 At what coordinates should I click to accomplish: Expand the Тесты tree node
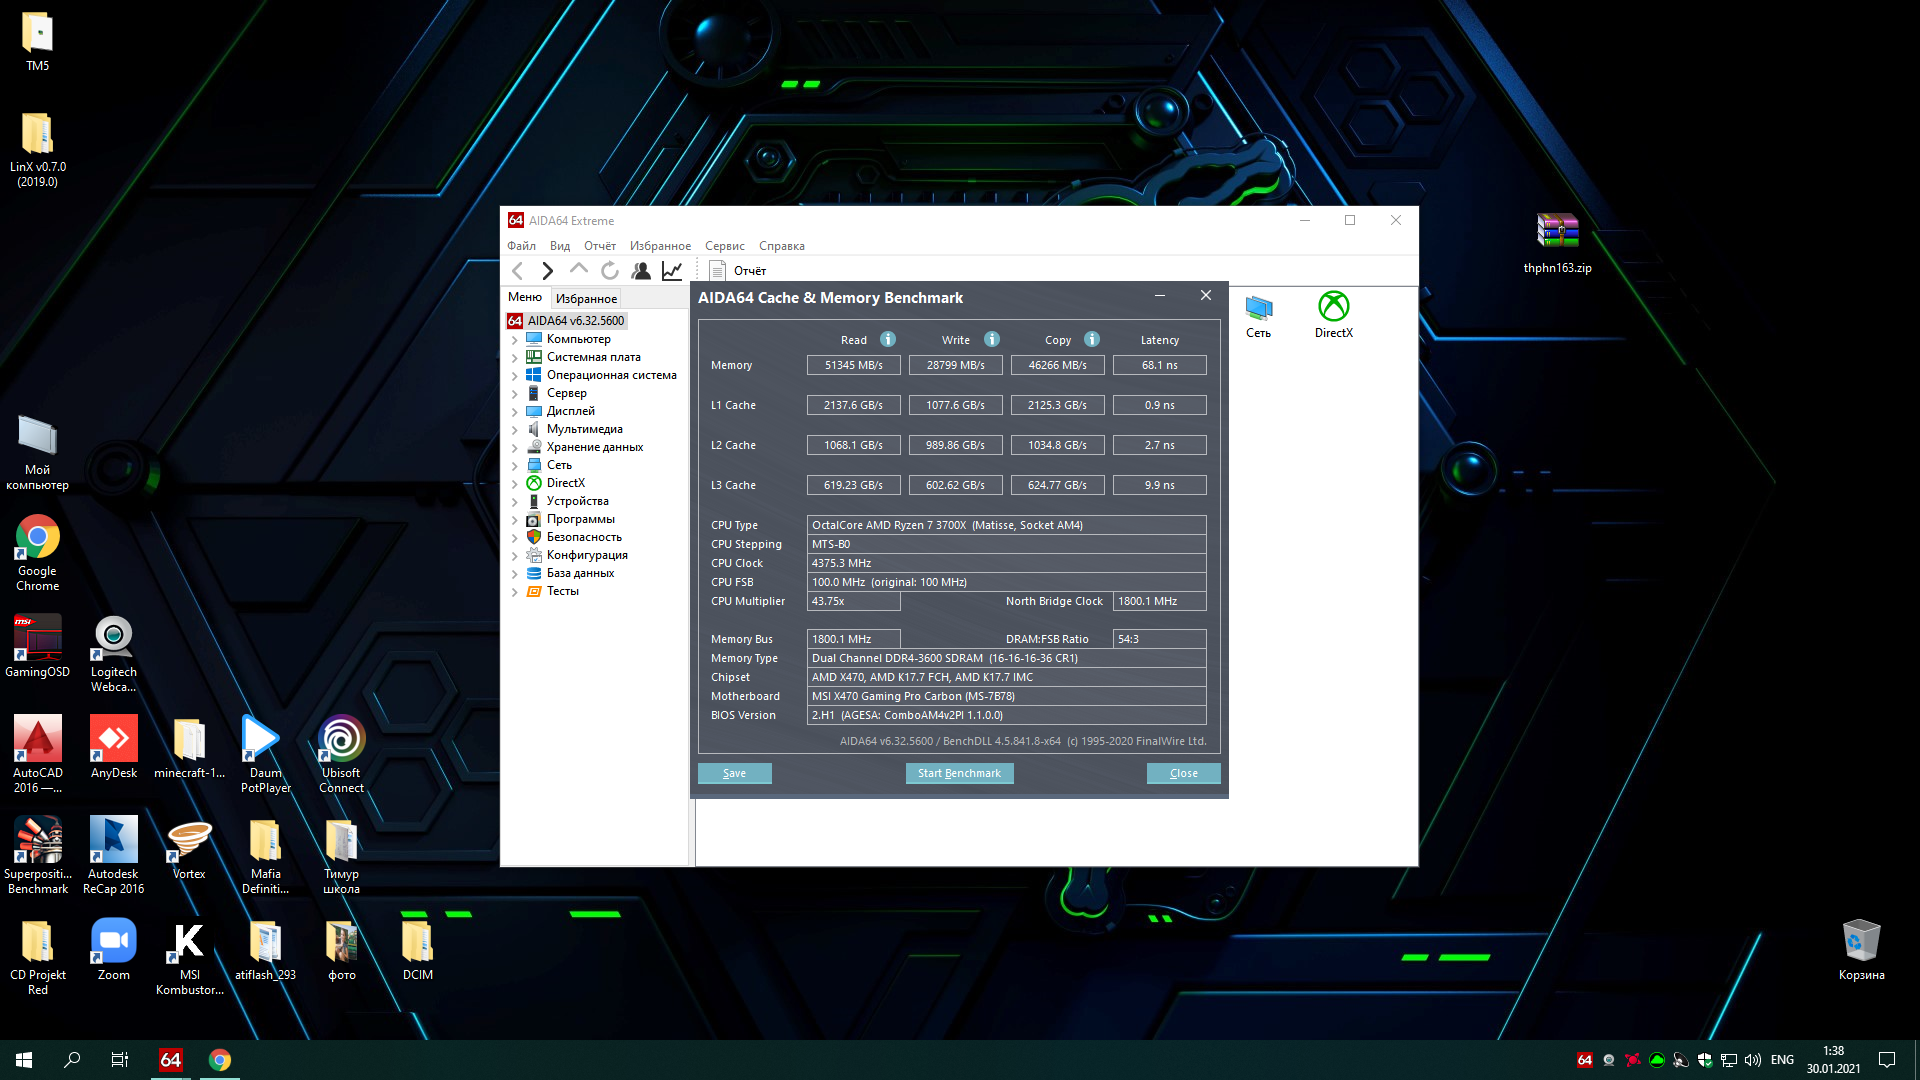pos(515,592)
